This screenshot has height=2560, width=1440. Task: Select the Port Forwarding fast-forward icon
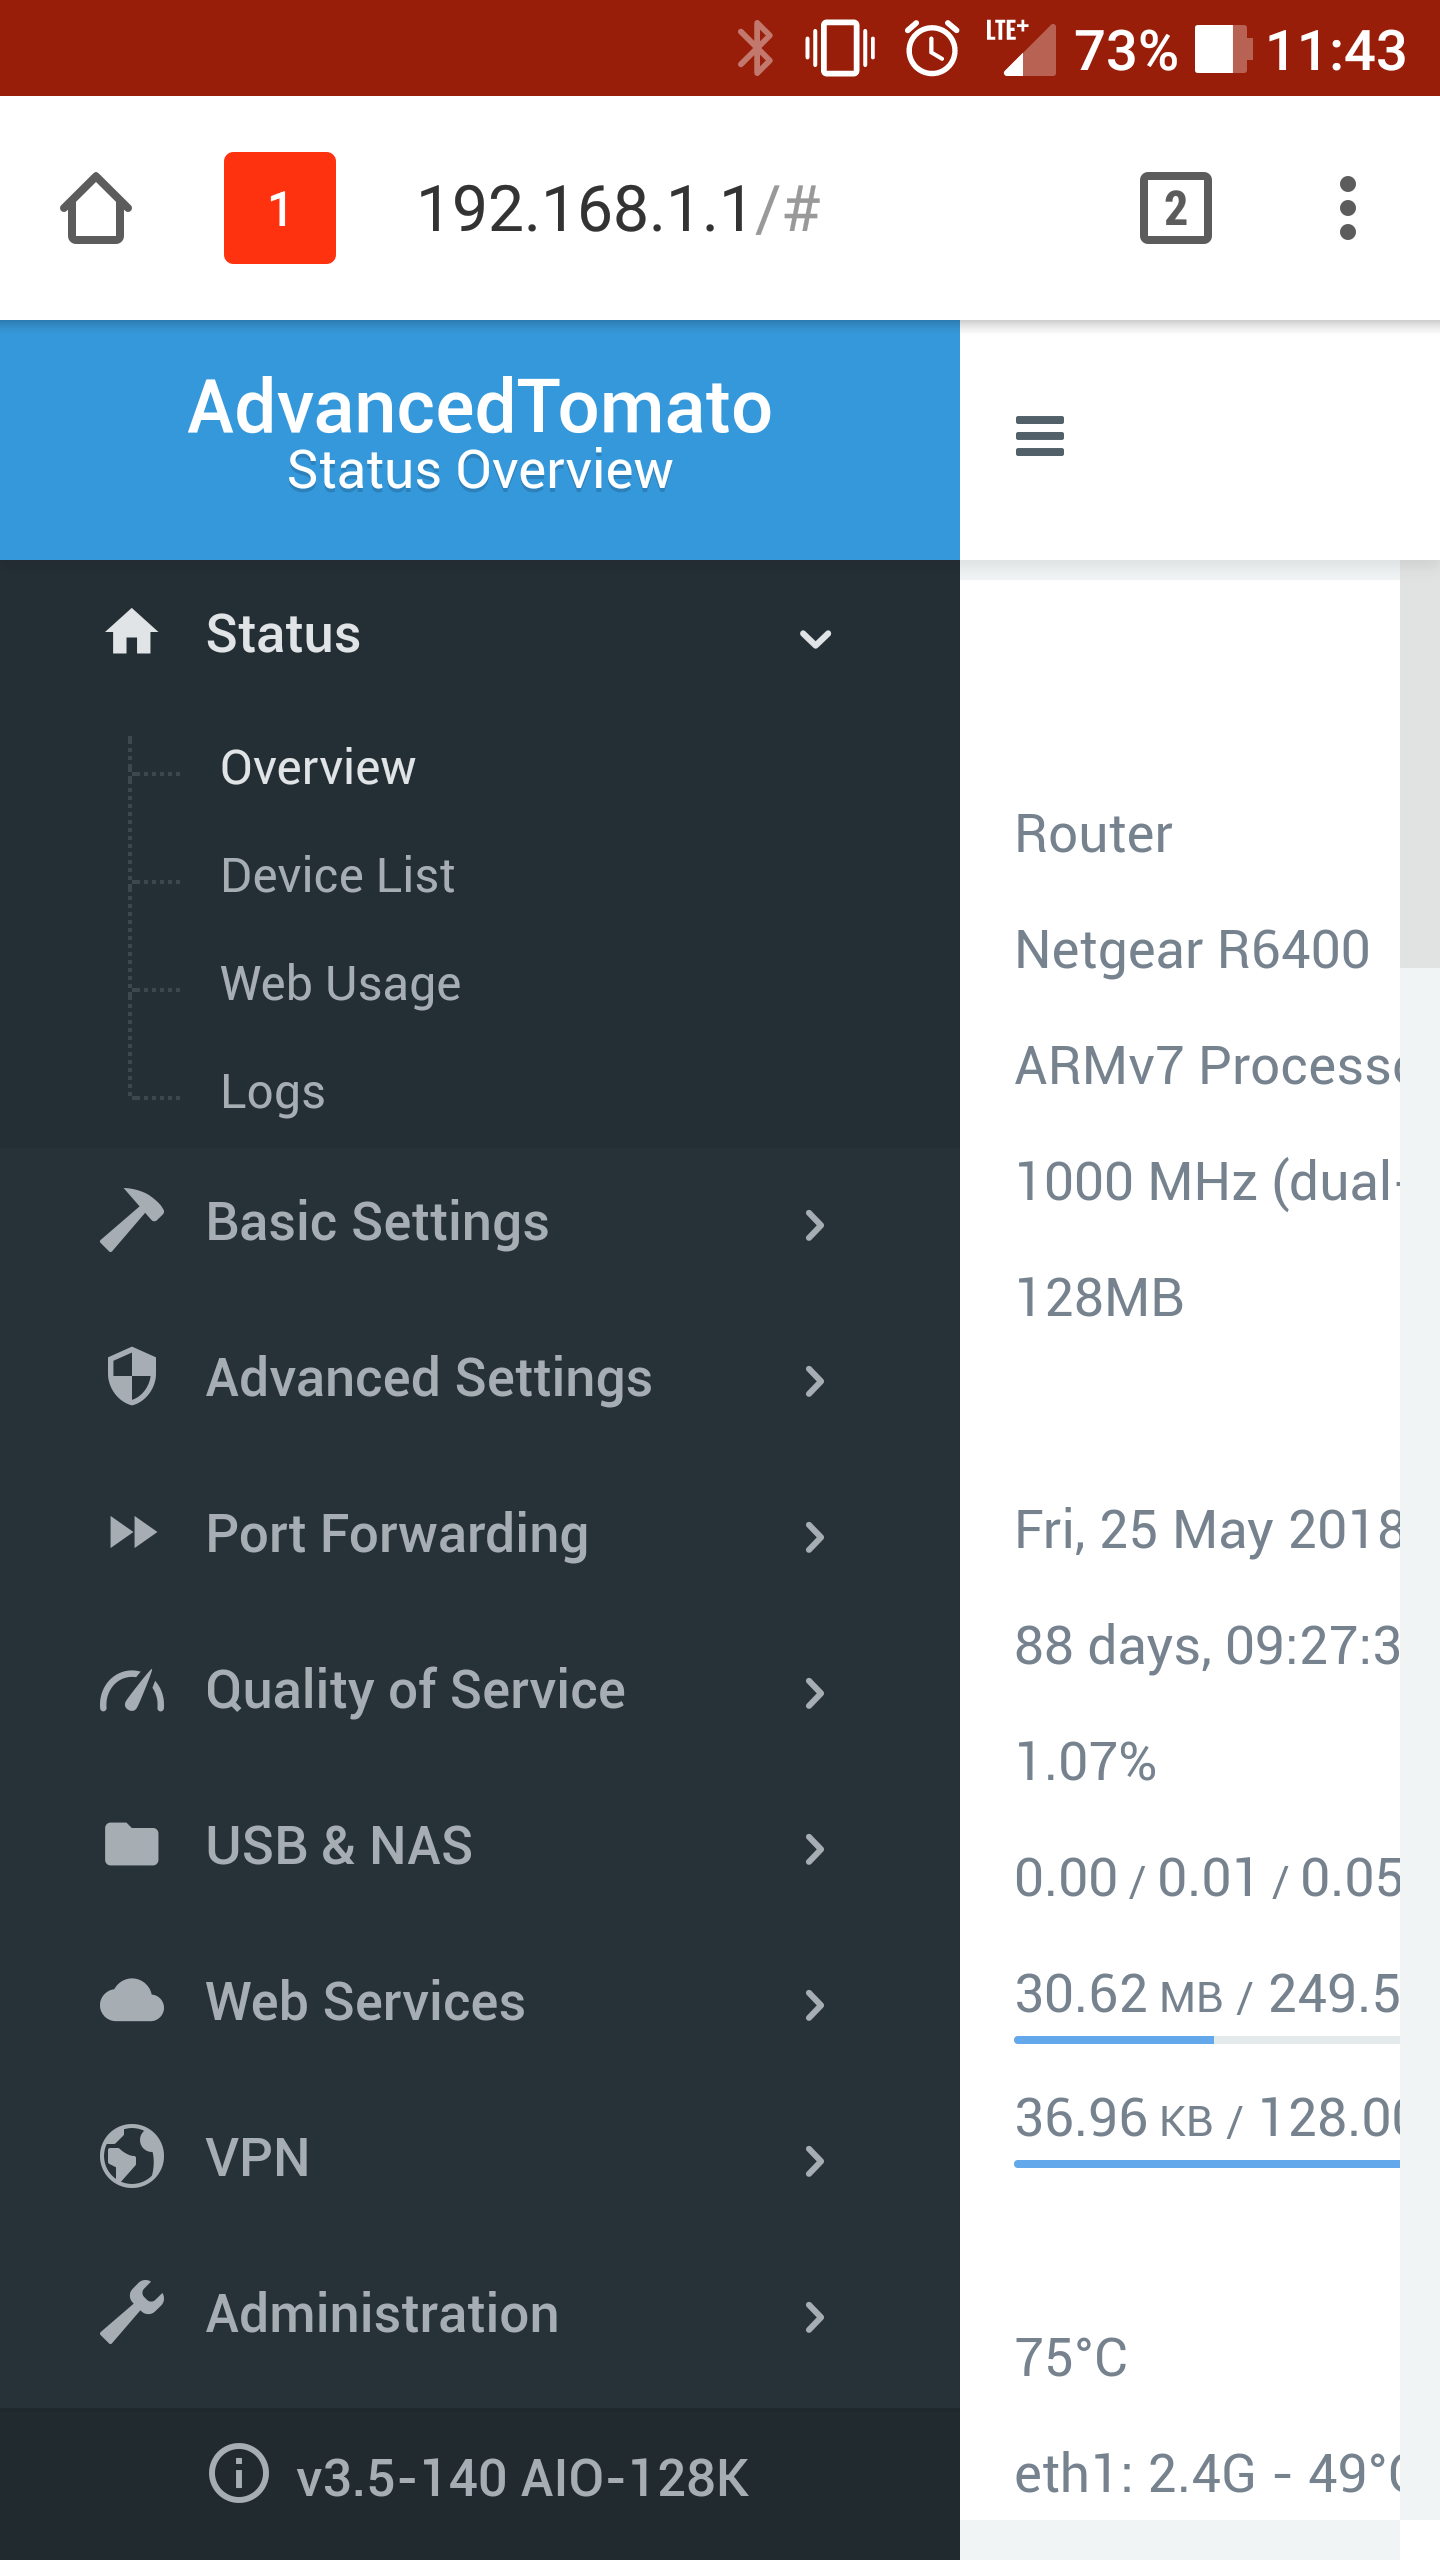pyautogui.click(x=133, y=1533)
